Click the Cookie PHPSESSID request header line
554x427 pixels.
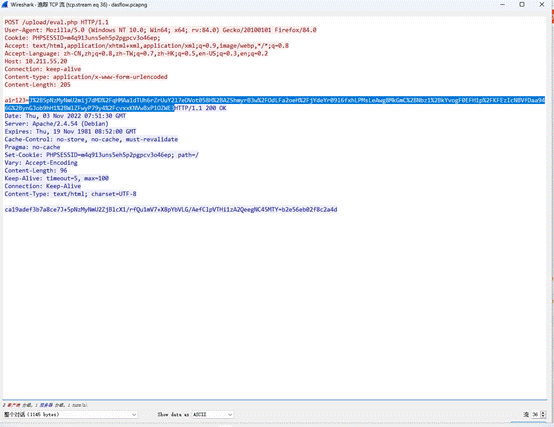click(x=82, y=38)
